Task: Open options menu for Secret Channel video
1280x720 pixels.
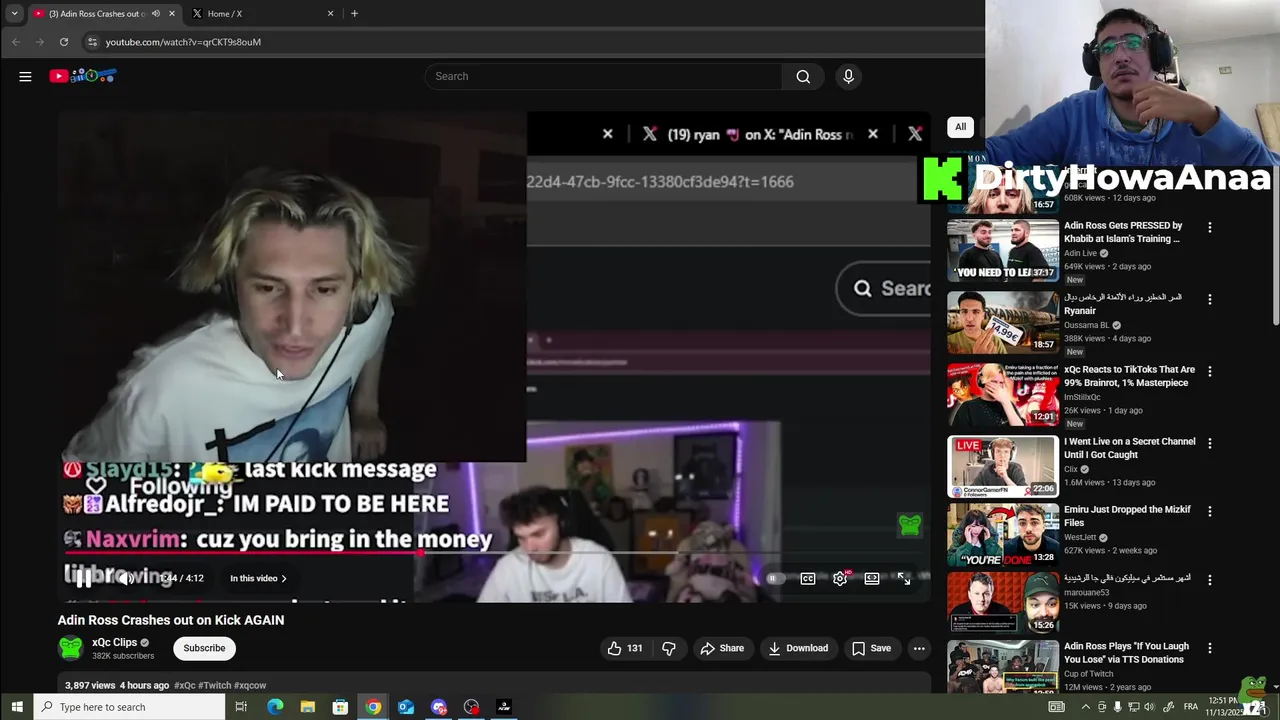Action: click(1210, 444)
